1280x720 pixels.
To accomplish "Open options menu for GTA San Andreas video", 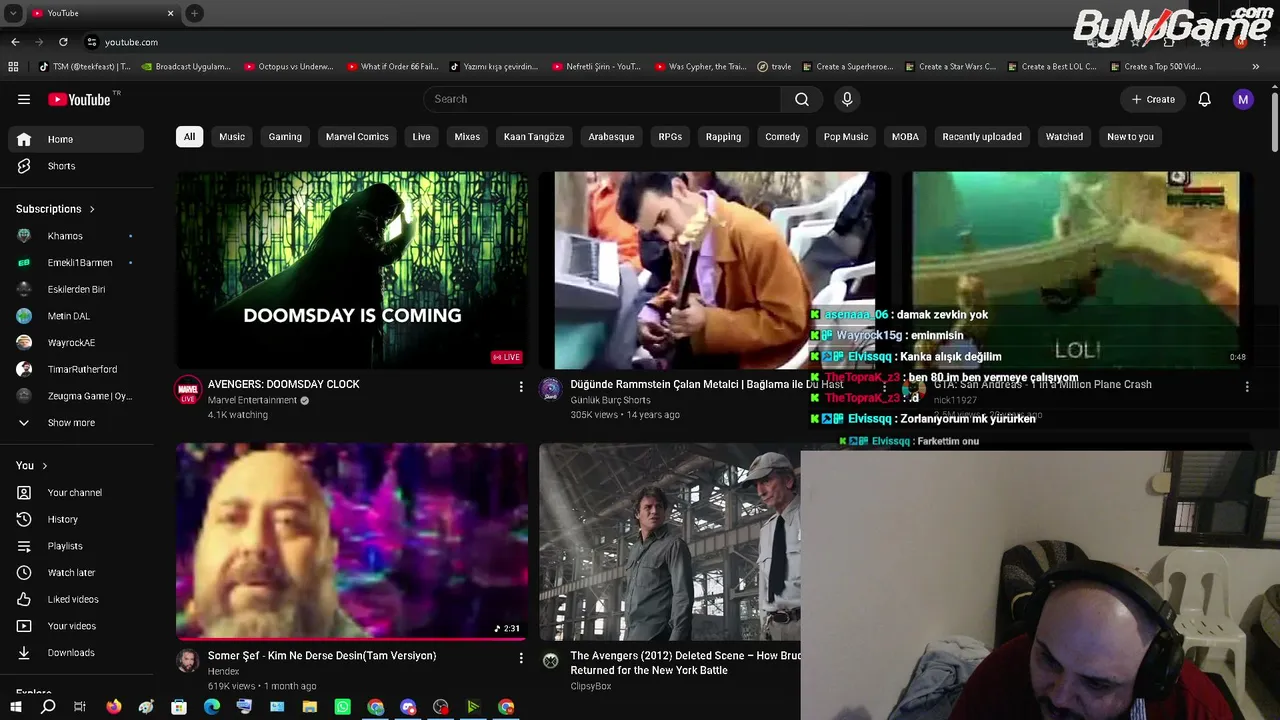I will pyautogui.click(x=1247, y=386).
